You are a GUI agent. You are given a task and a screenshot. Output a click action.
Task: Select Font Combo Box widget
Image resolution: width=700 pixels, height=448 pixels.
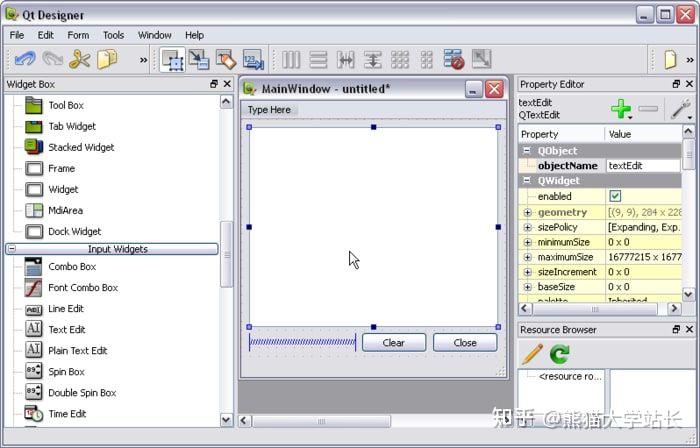point(83,288)
